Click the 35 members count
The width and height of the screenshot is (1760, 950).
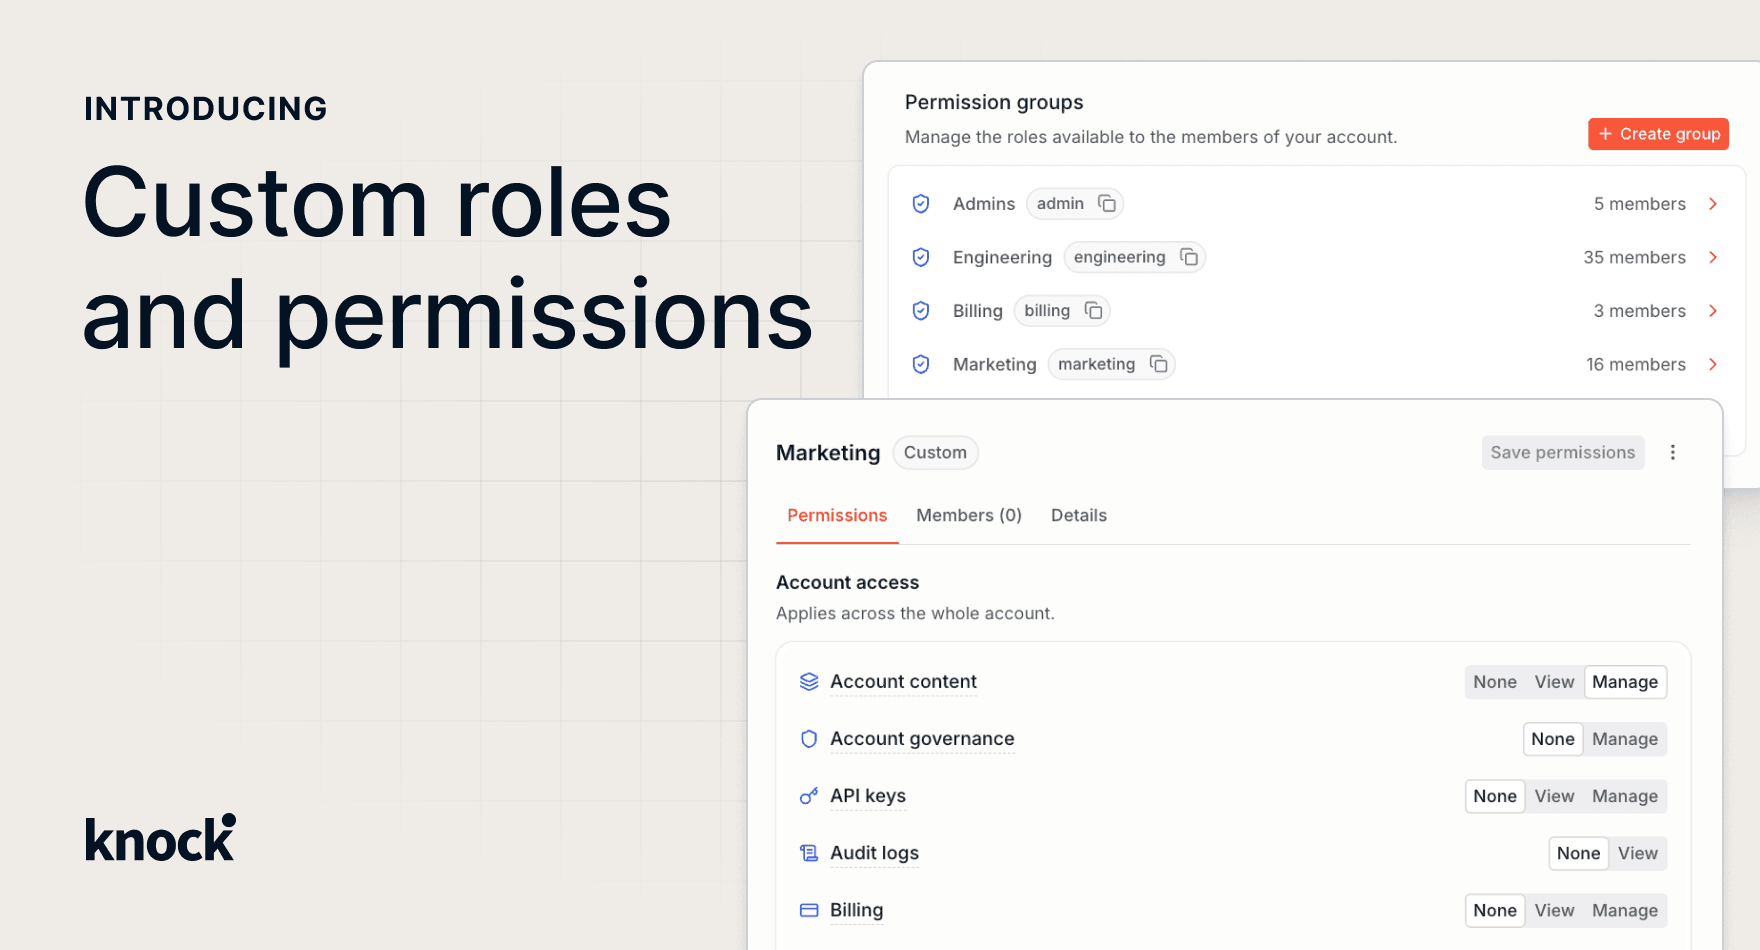[x=1635, y=258]
